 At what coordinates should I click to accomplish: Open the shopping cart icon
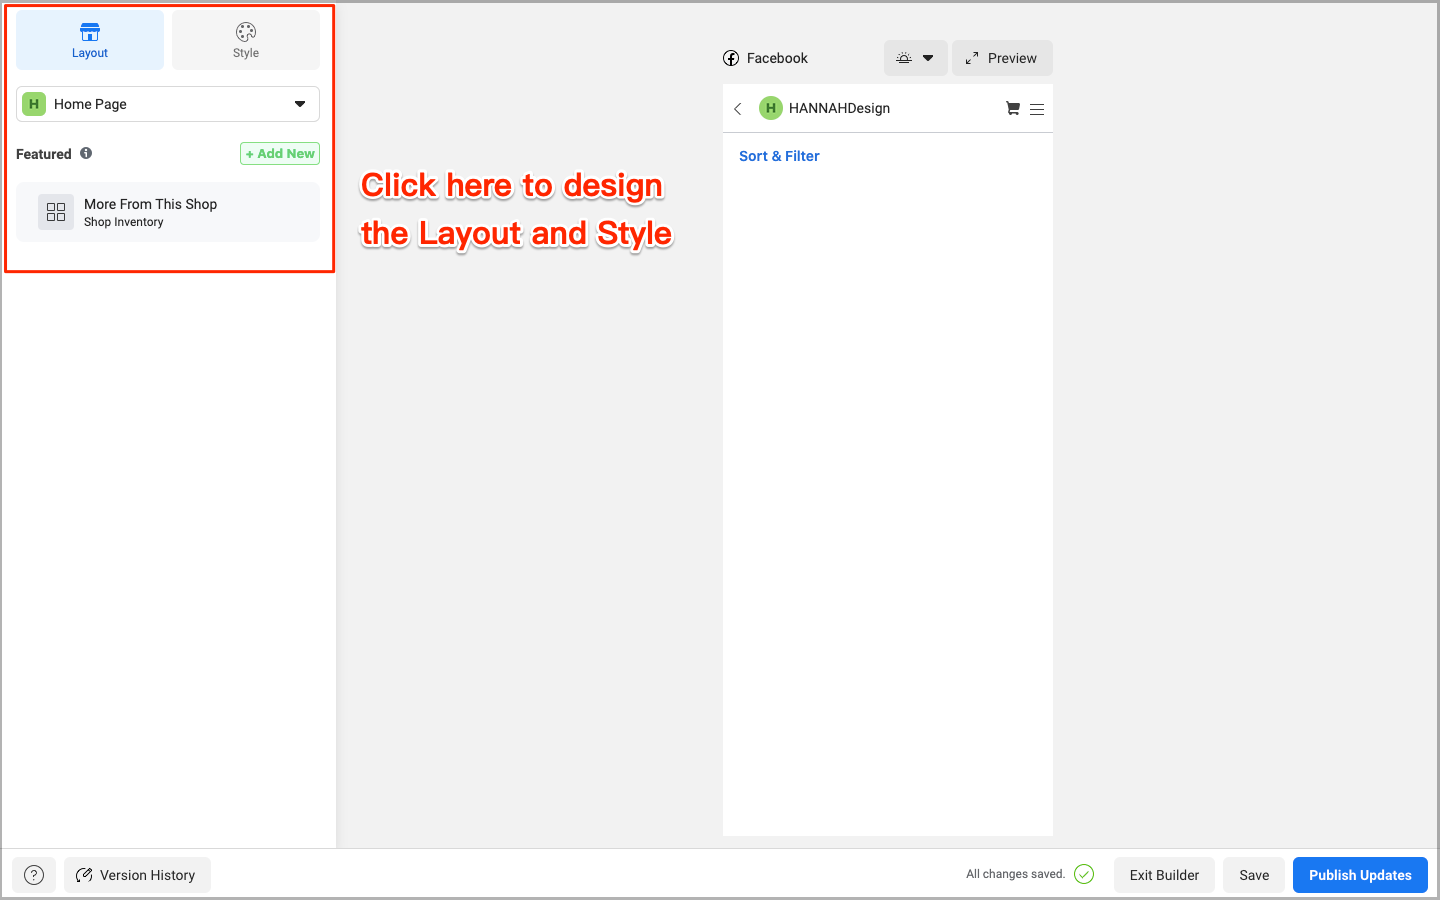1012,108
